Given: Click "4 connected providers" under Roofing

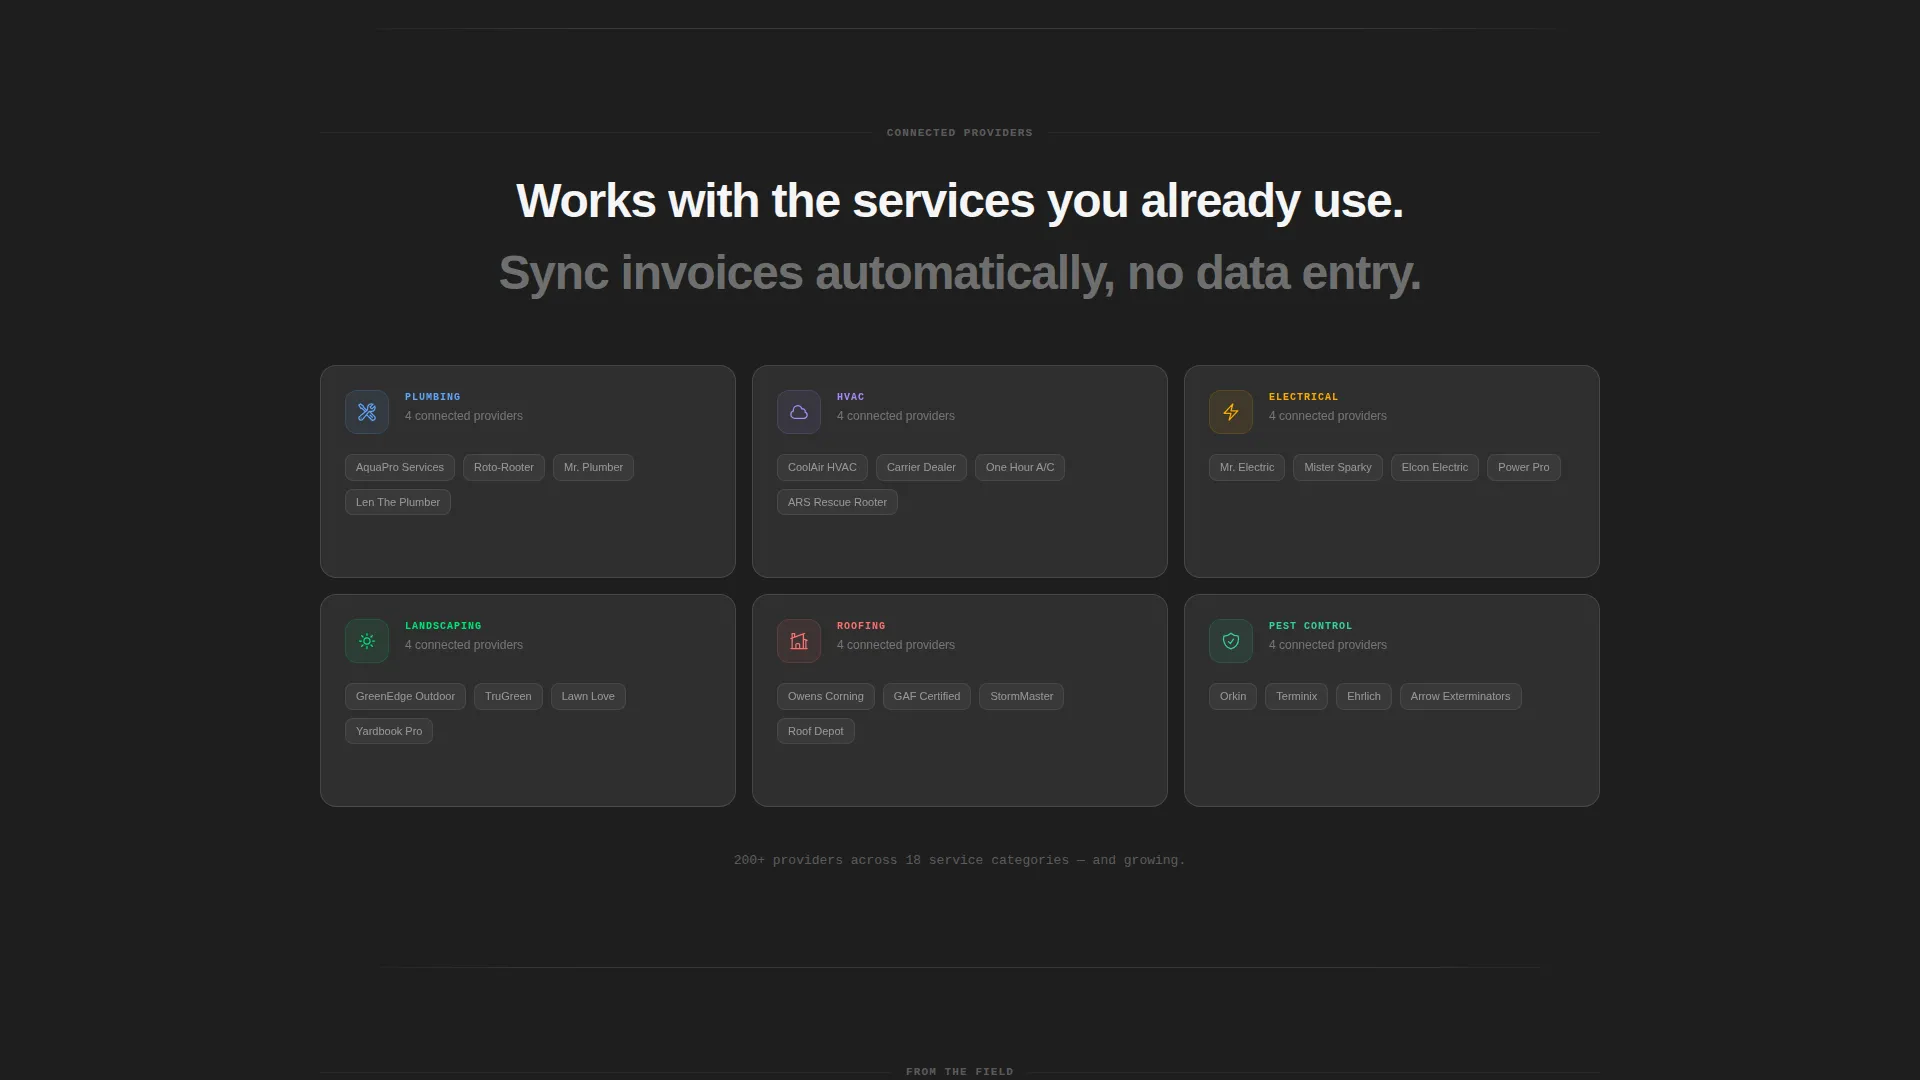Looking at the screenshot, I should (896, 645).
